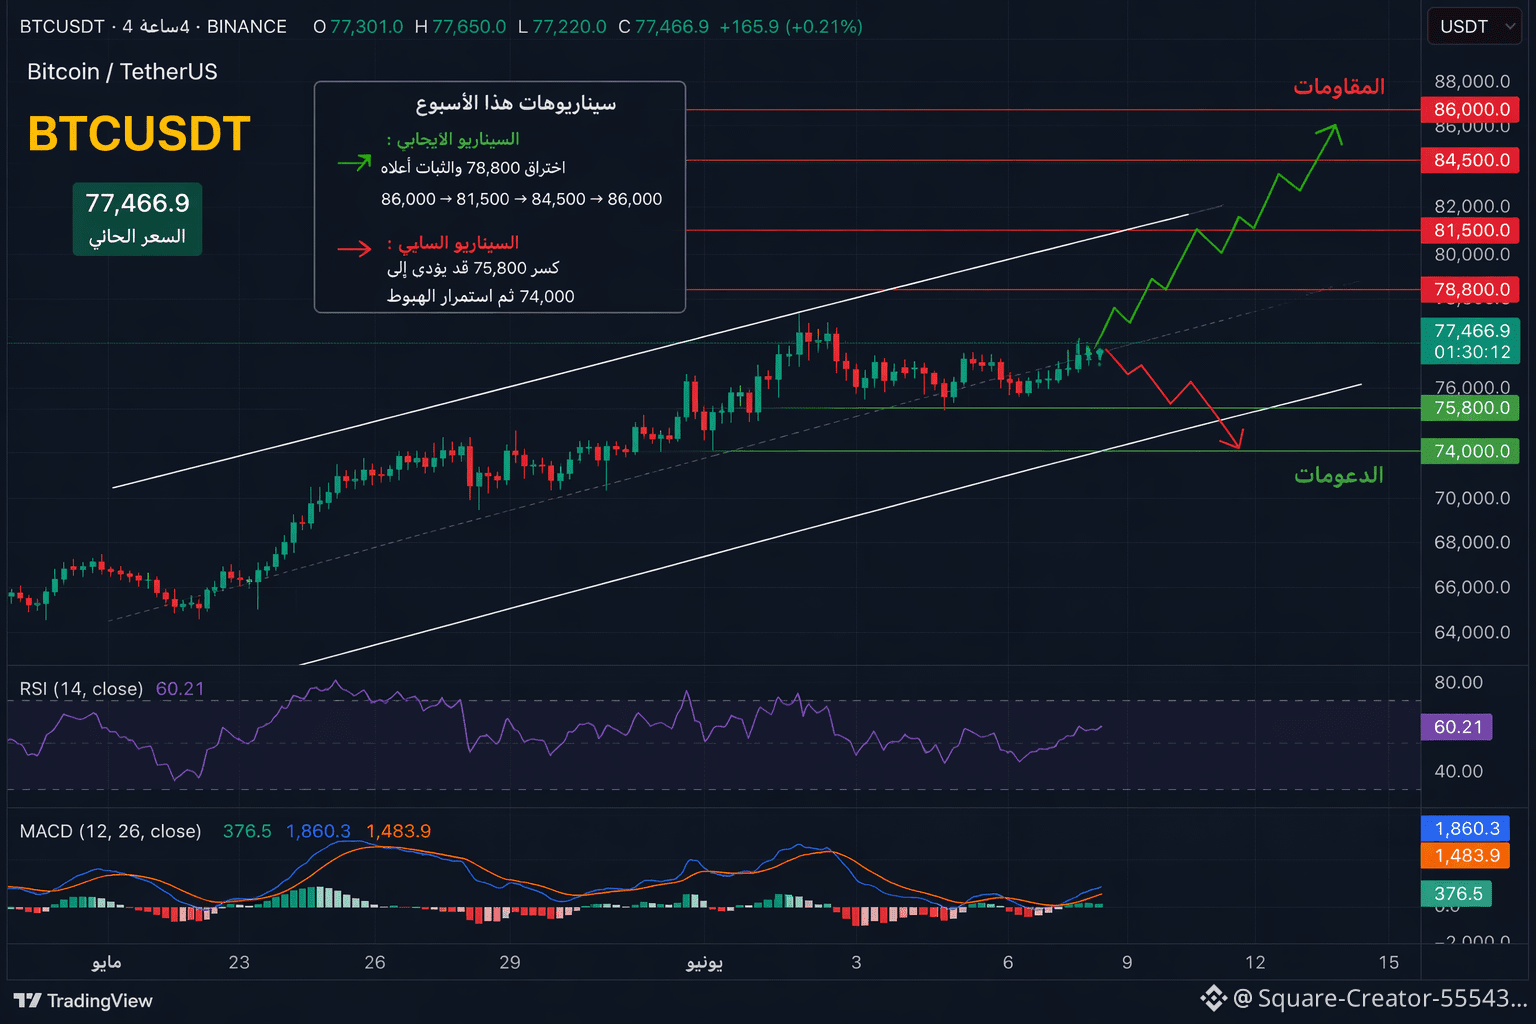This screenshot has width=1536, height=1024.
Task: Click the 26 date axis label
Action: click(375, 962)
